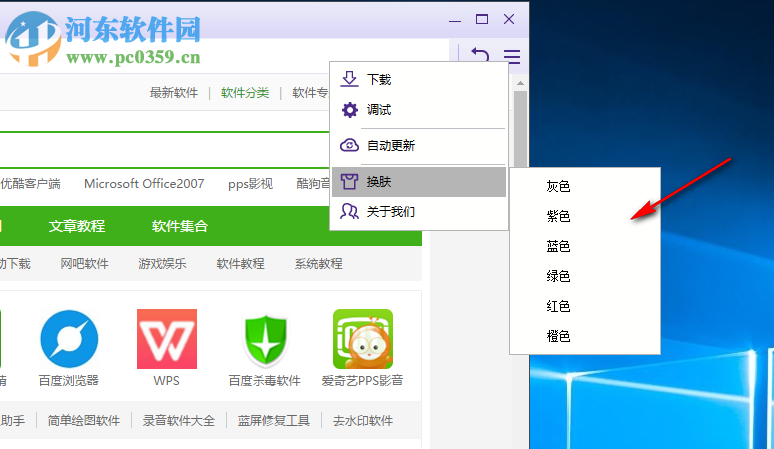Viewport: 774px width, 449px height.
Task: Select 下载 from the menu
Action: coord(419,79)
